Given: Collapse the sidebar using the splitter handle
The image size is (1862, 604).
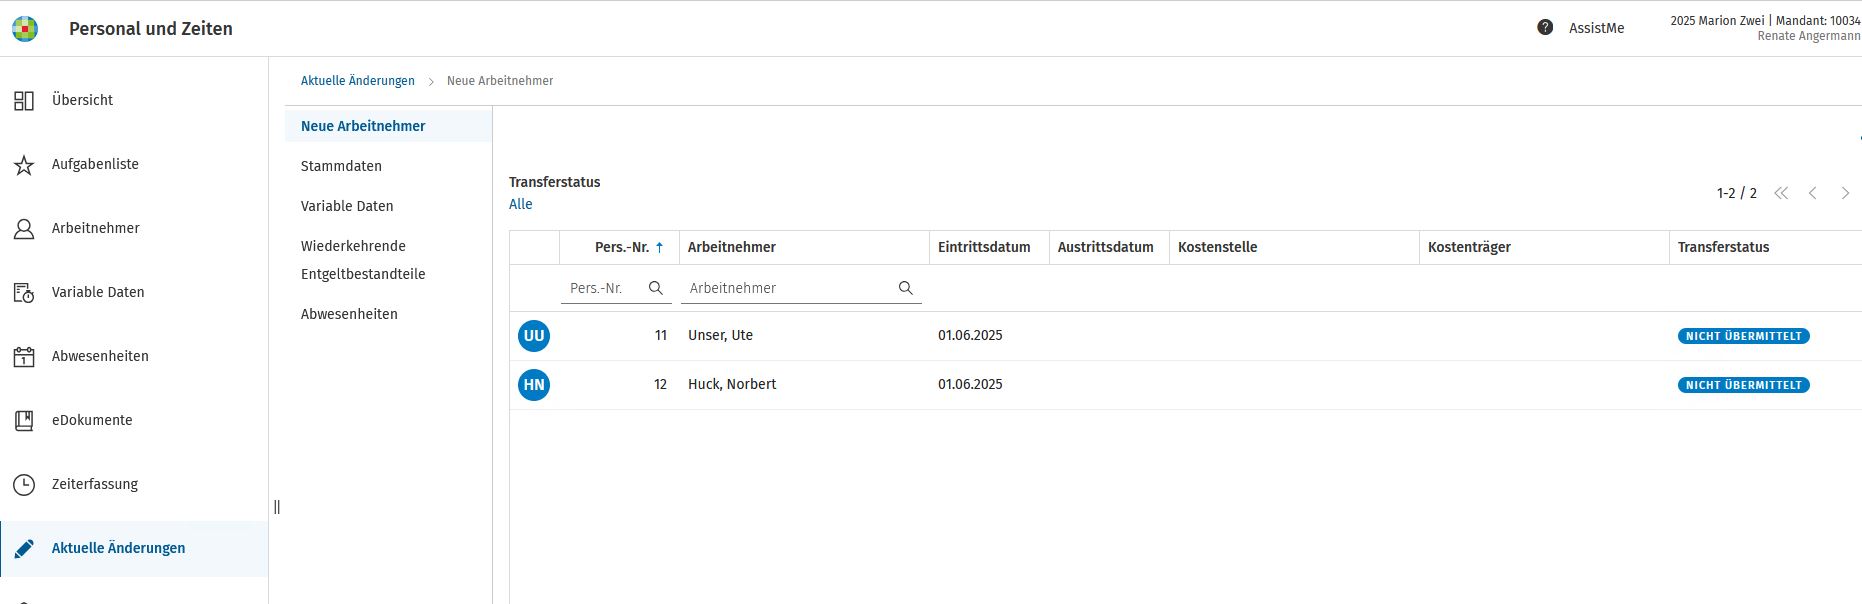Looking at the screenshot, I should coord(277,507).
